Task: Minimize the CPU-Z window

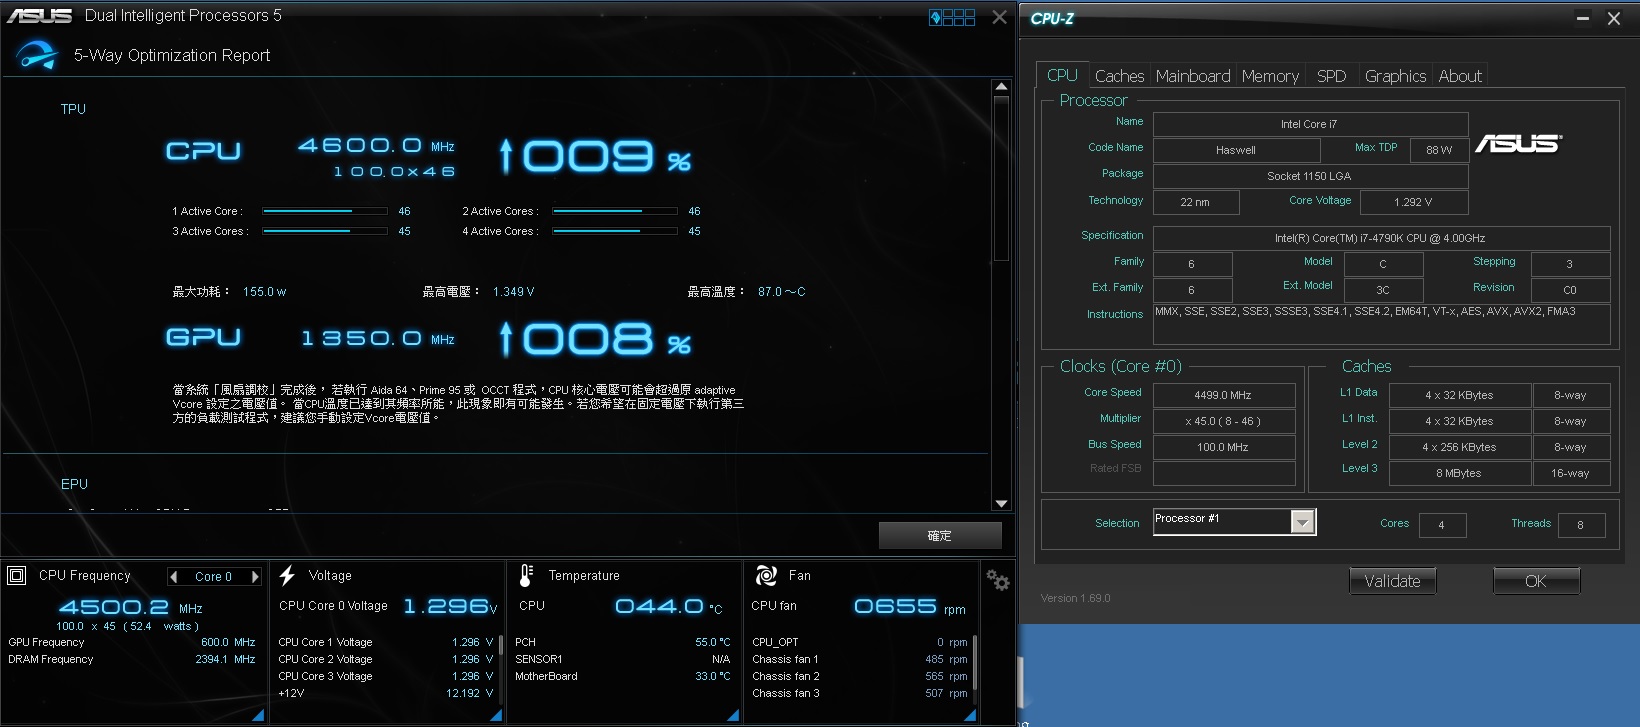Action: click(x=1583, y=18)
